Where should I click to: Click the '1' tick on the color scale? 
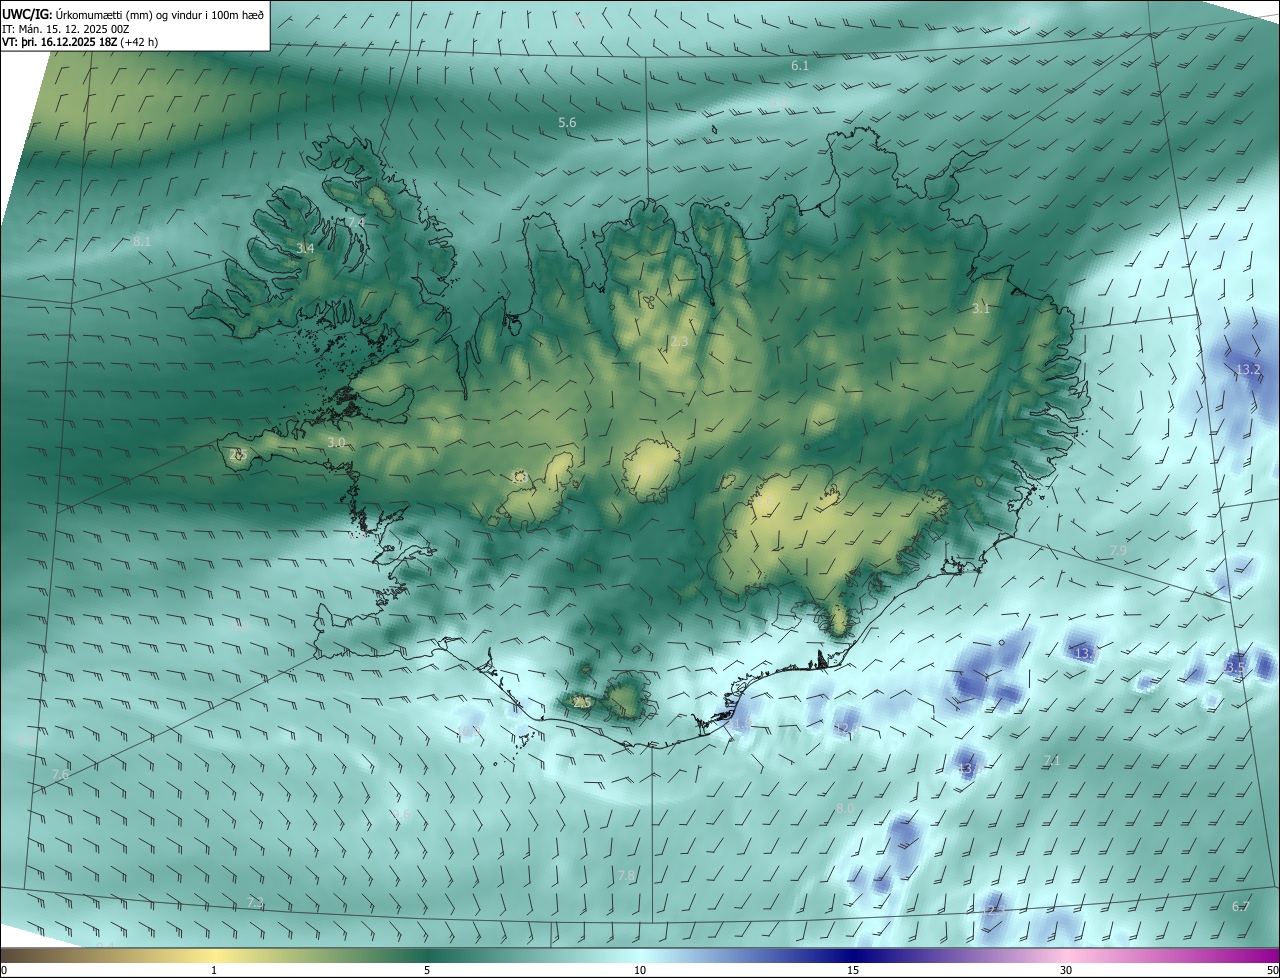tap(214, 971)
